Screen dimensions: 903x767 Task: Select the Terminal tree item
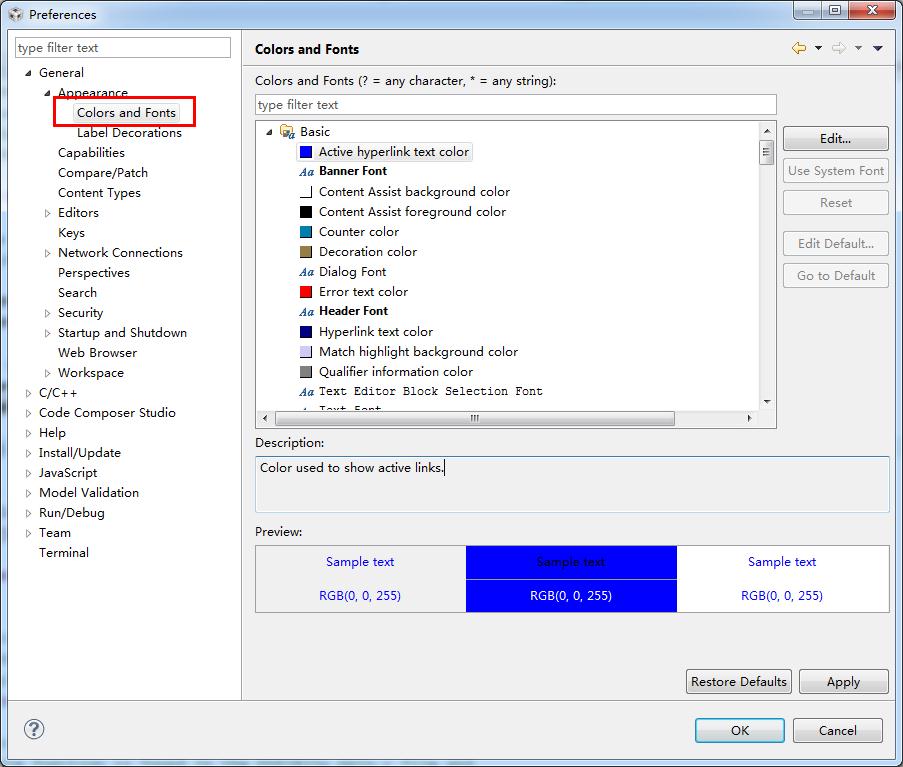[x=64, y=553]
